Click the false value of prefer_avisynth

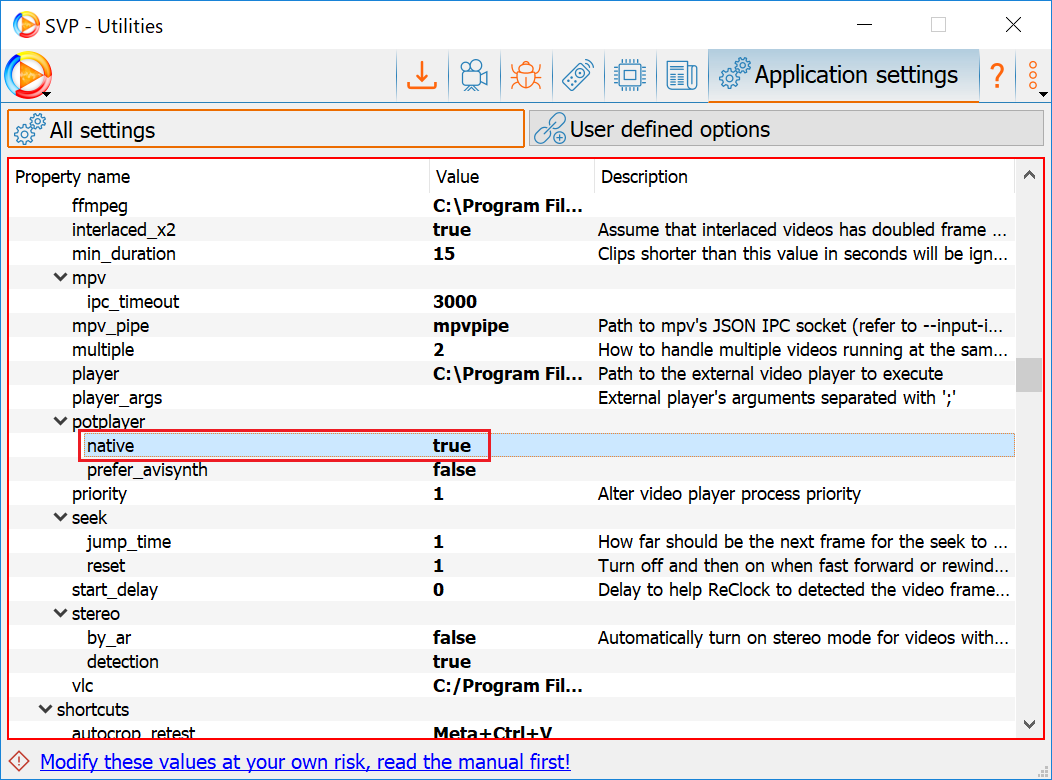tap(454, 469)
